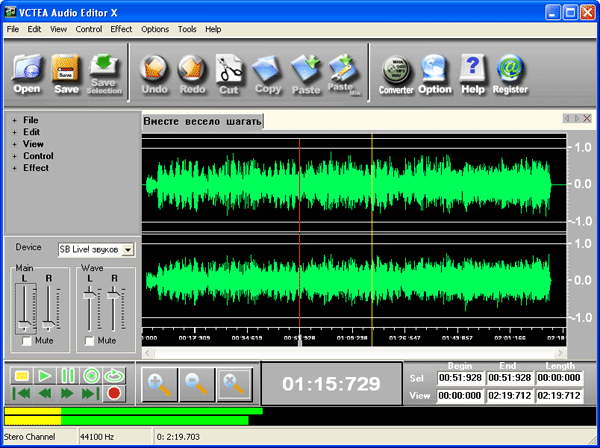Click the zoom out magnifier button
The width and height of the screenshot is (600, 448).
click(196, 383)
